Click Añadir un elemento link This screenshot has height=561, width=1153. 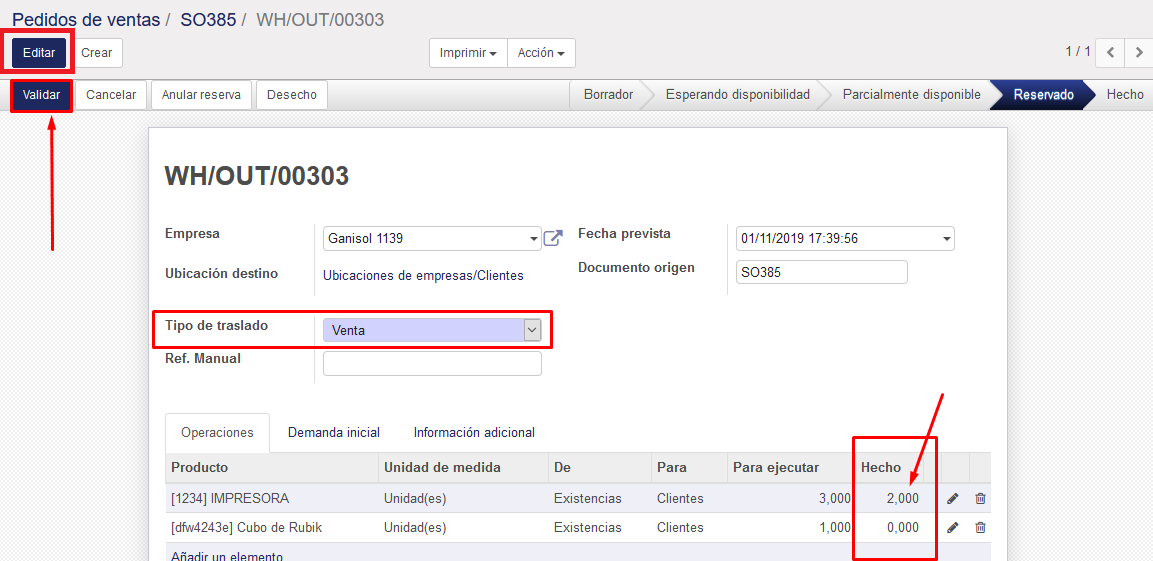[x=227, y=556]
